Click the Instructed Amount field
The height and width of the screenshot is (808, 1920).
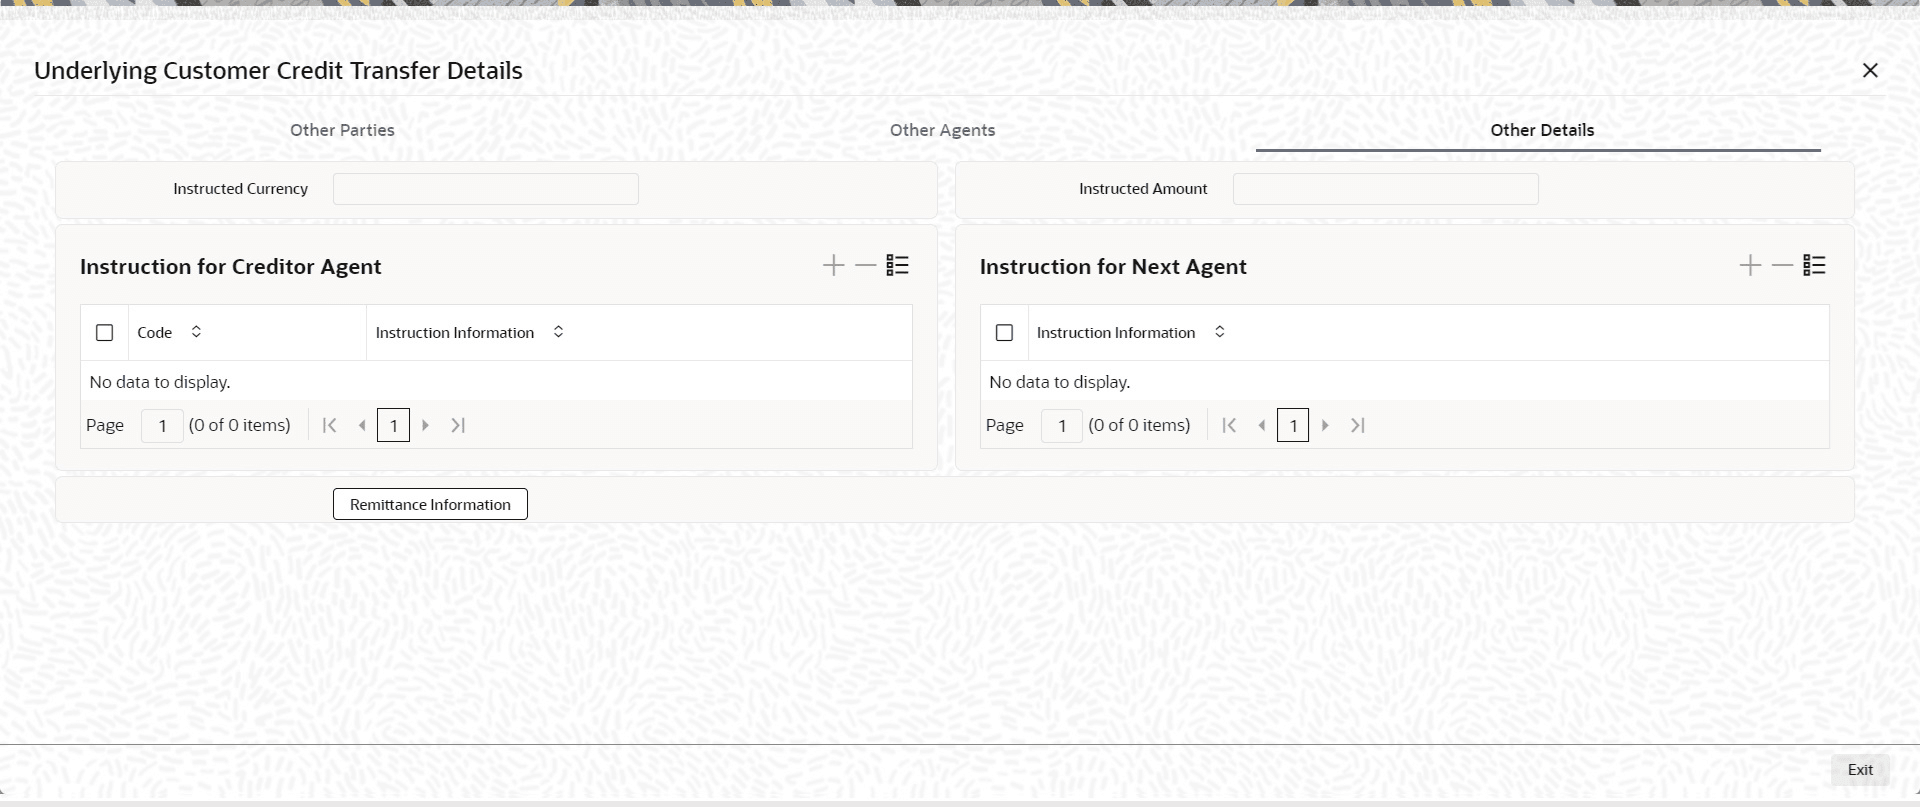tap(1385, 189)
